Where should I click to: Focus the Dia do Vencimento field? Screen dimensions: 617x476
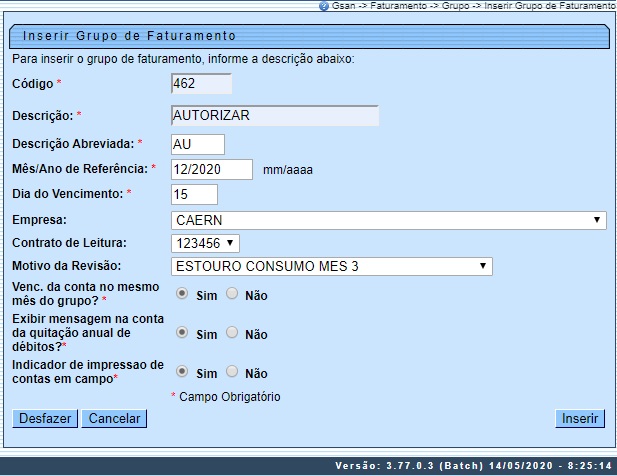194,194
